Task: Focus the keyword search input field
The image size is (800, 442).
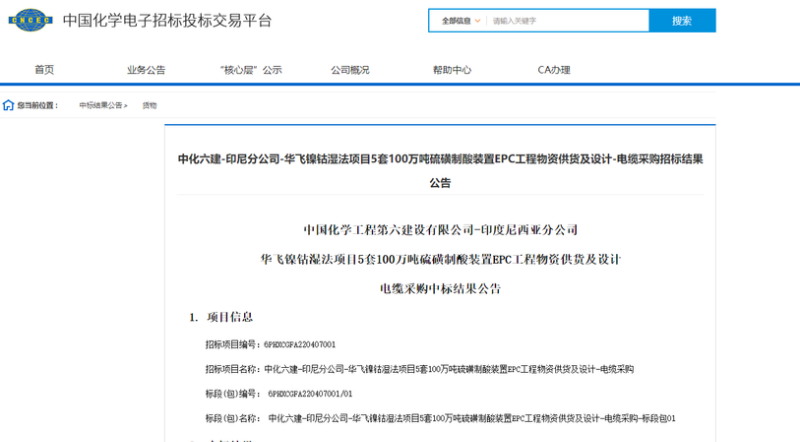Action: [x=567, y=21]
